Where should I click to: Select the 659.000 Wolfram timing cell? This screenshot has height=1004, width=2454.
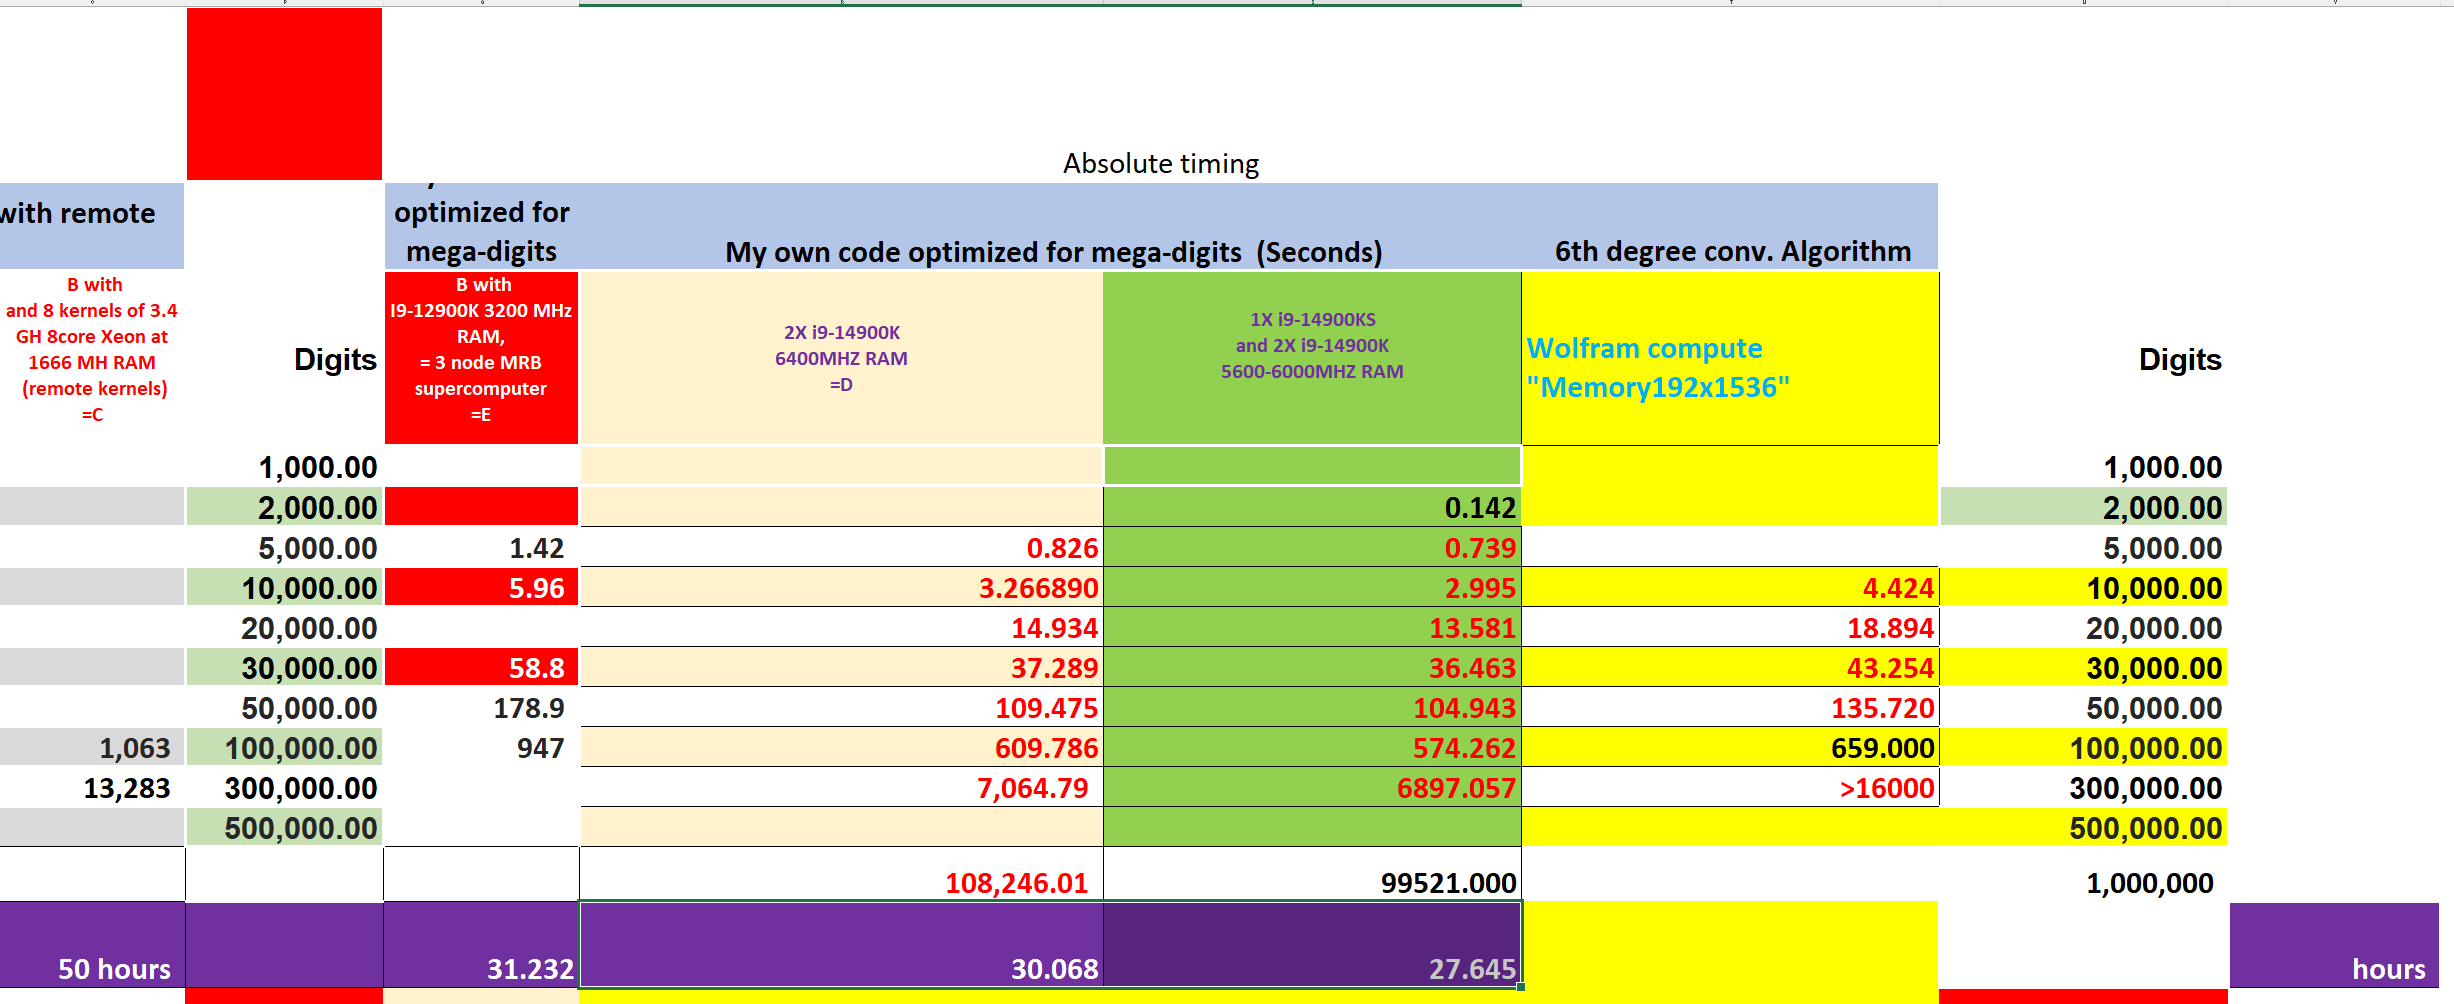click(x=1730, y=747)
